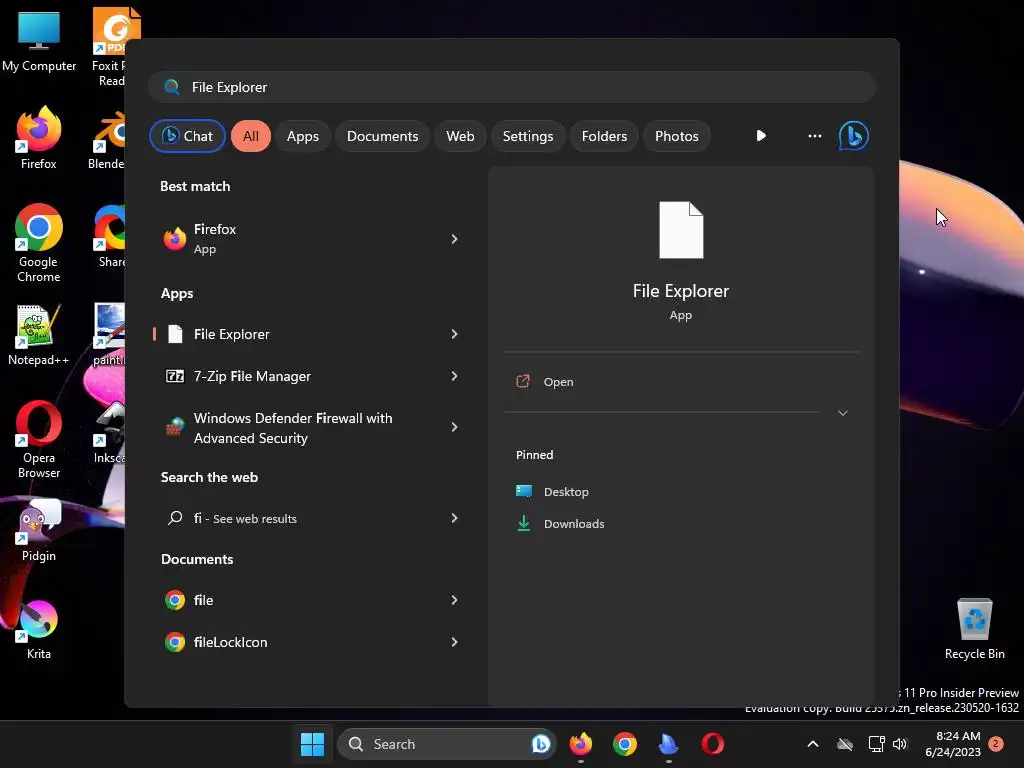Open Opera from the taskbar

click(712, 744)
